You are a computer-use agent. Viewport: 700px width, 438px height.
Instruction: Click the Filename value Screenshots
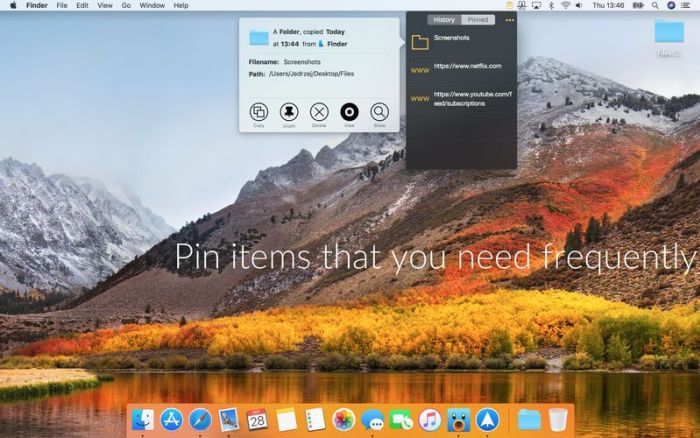coord(302,62)
